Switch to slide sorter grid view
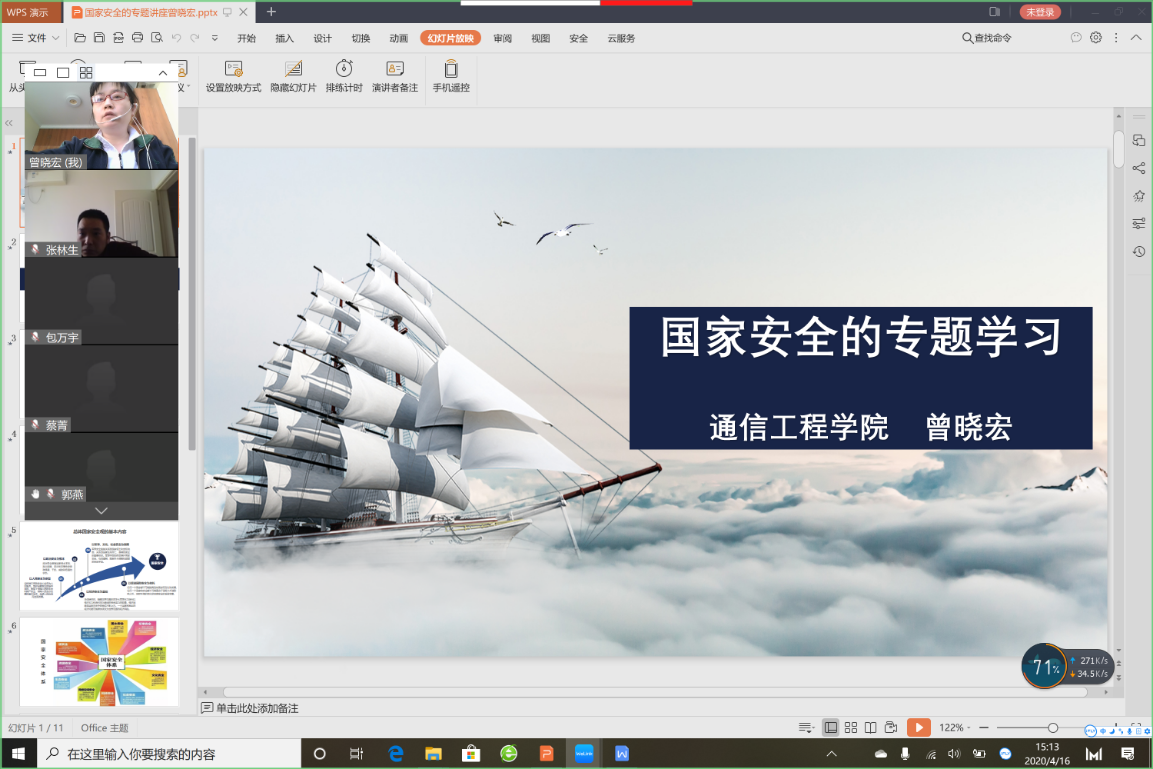Image resolution: width=1153 pixels, height=769 pixels. 851,728
